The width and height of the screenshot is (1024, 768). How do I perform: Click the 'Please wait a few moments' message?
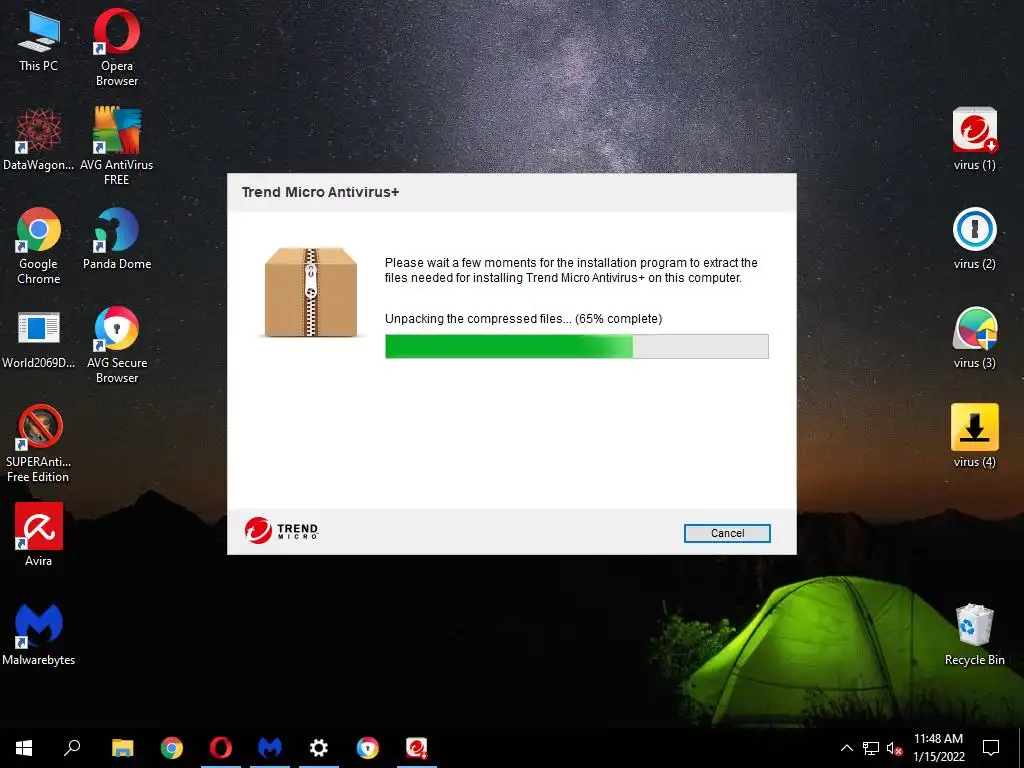point(571,270)
